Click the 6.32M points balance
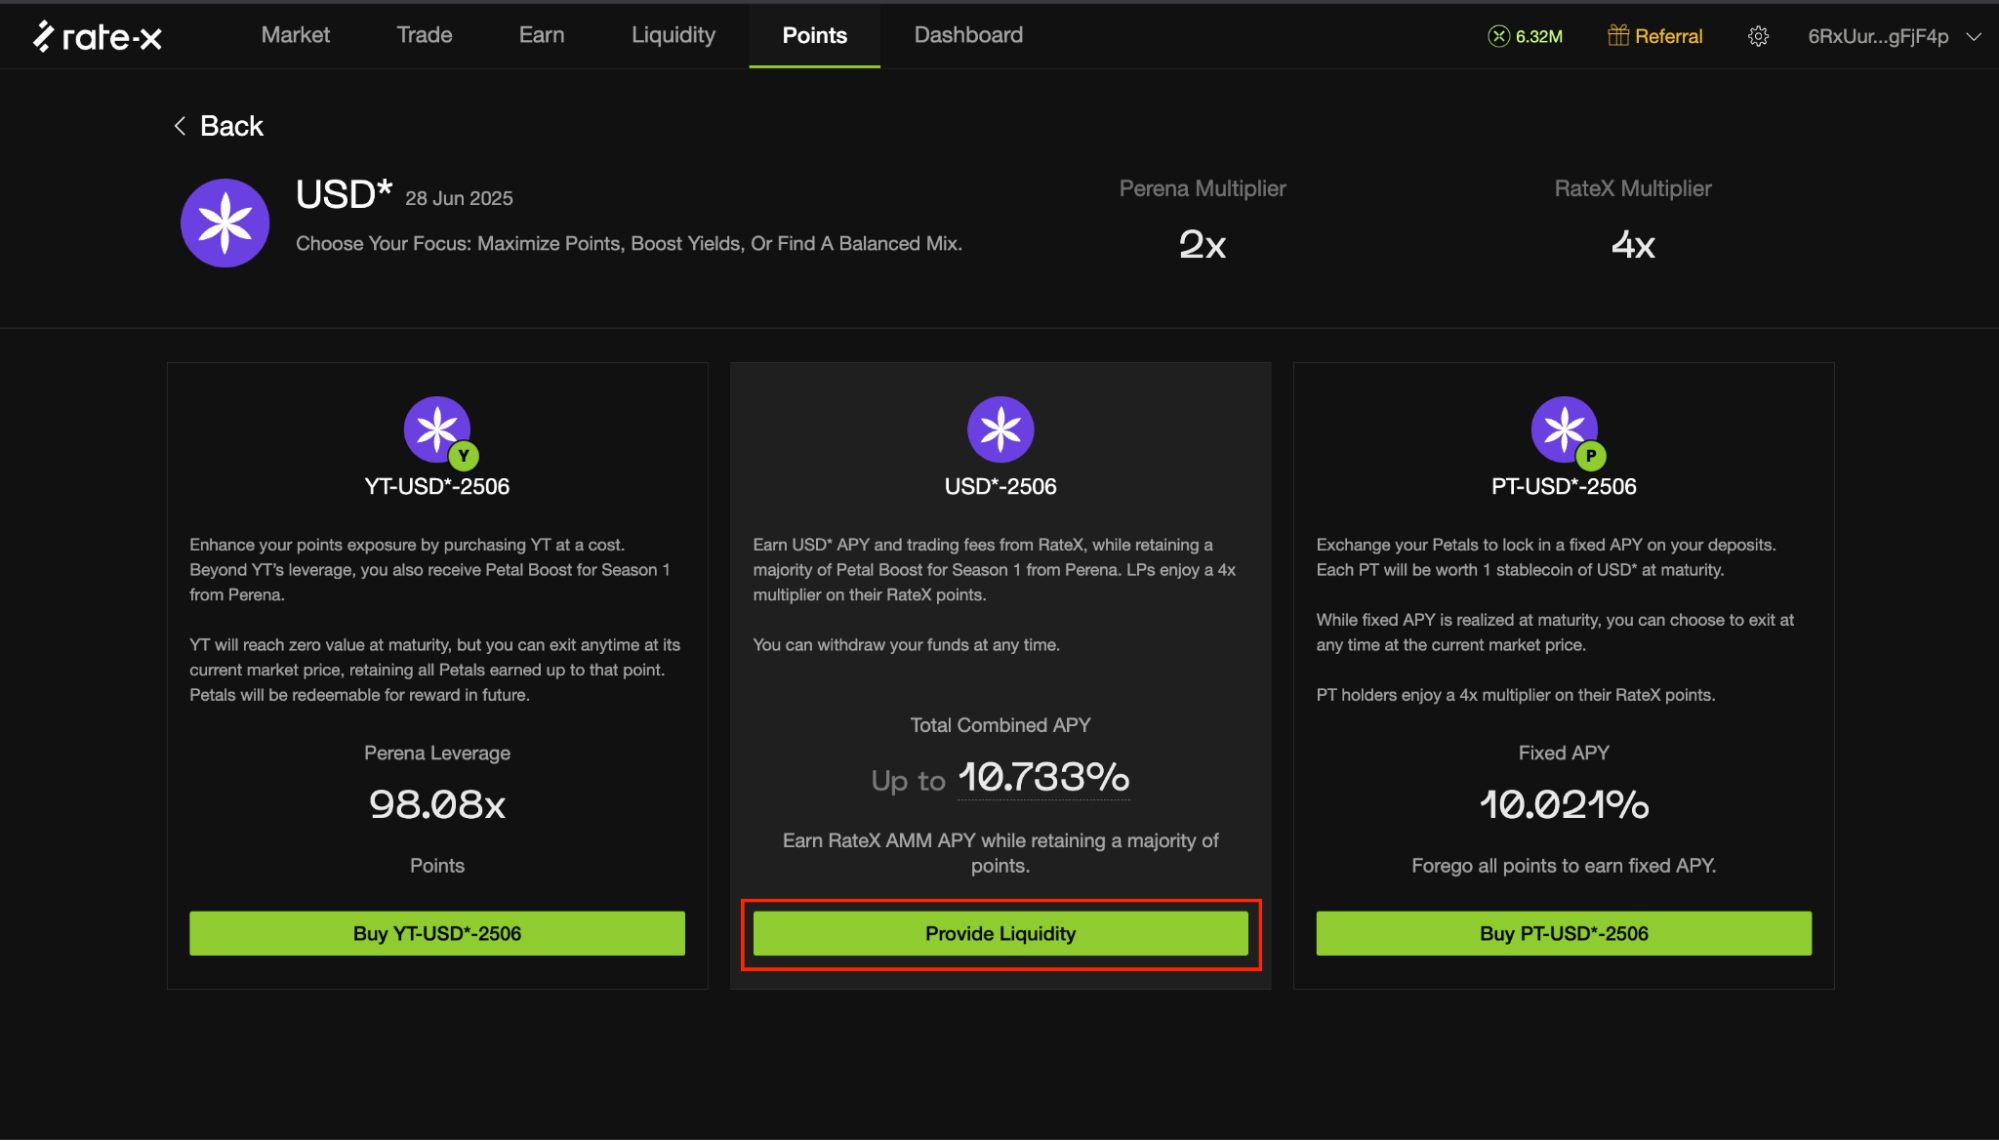1999x1141 pixels. tap(1538, 36)
